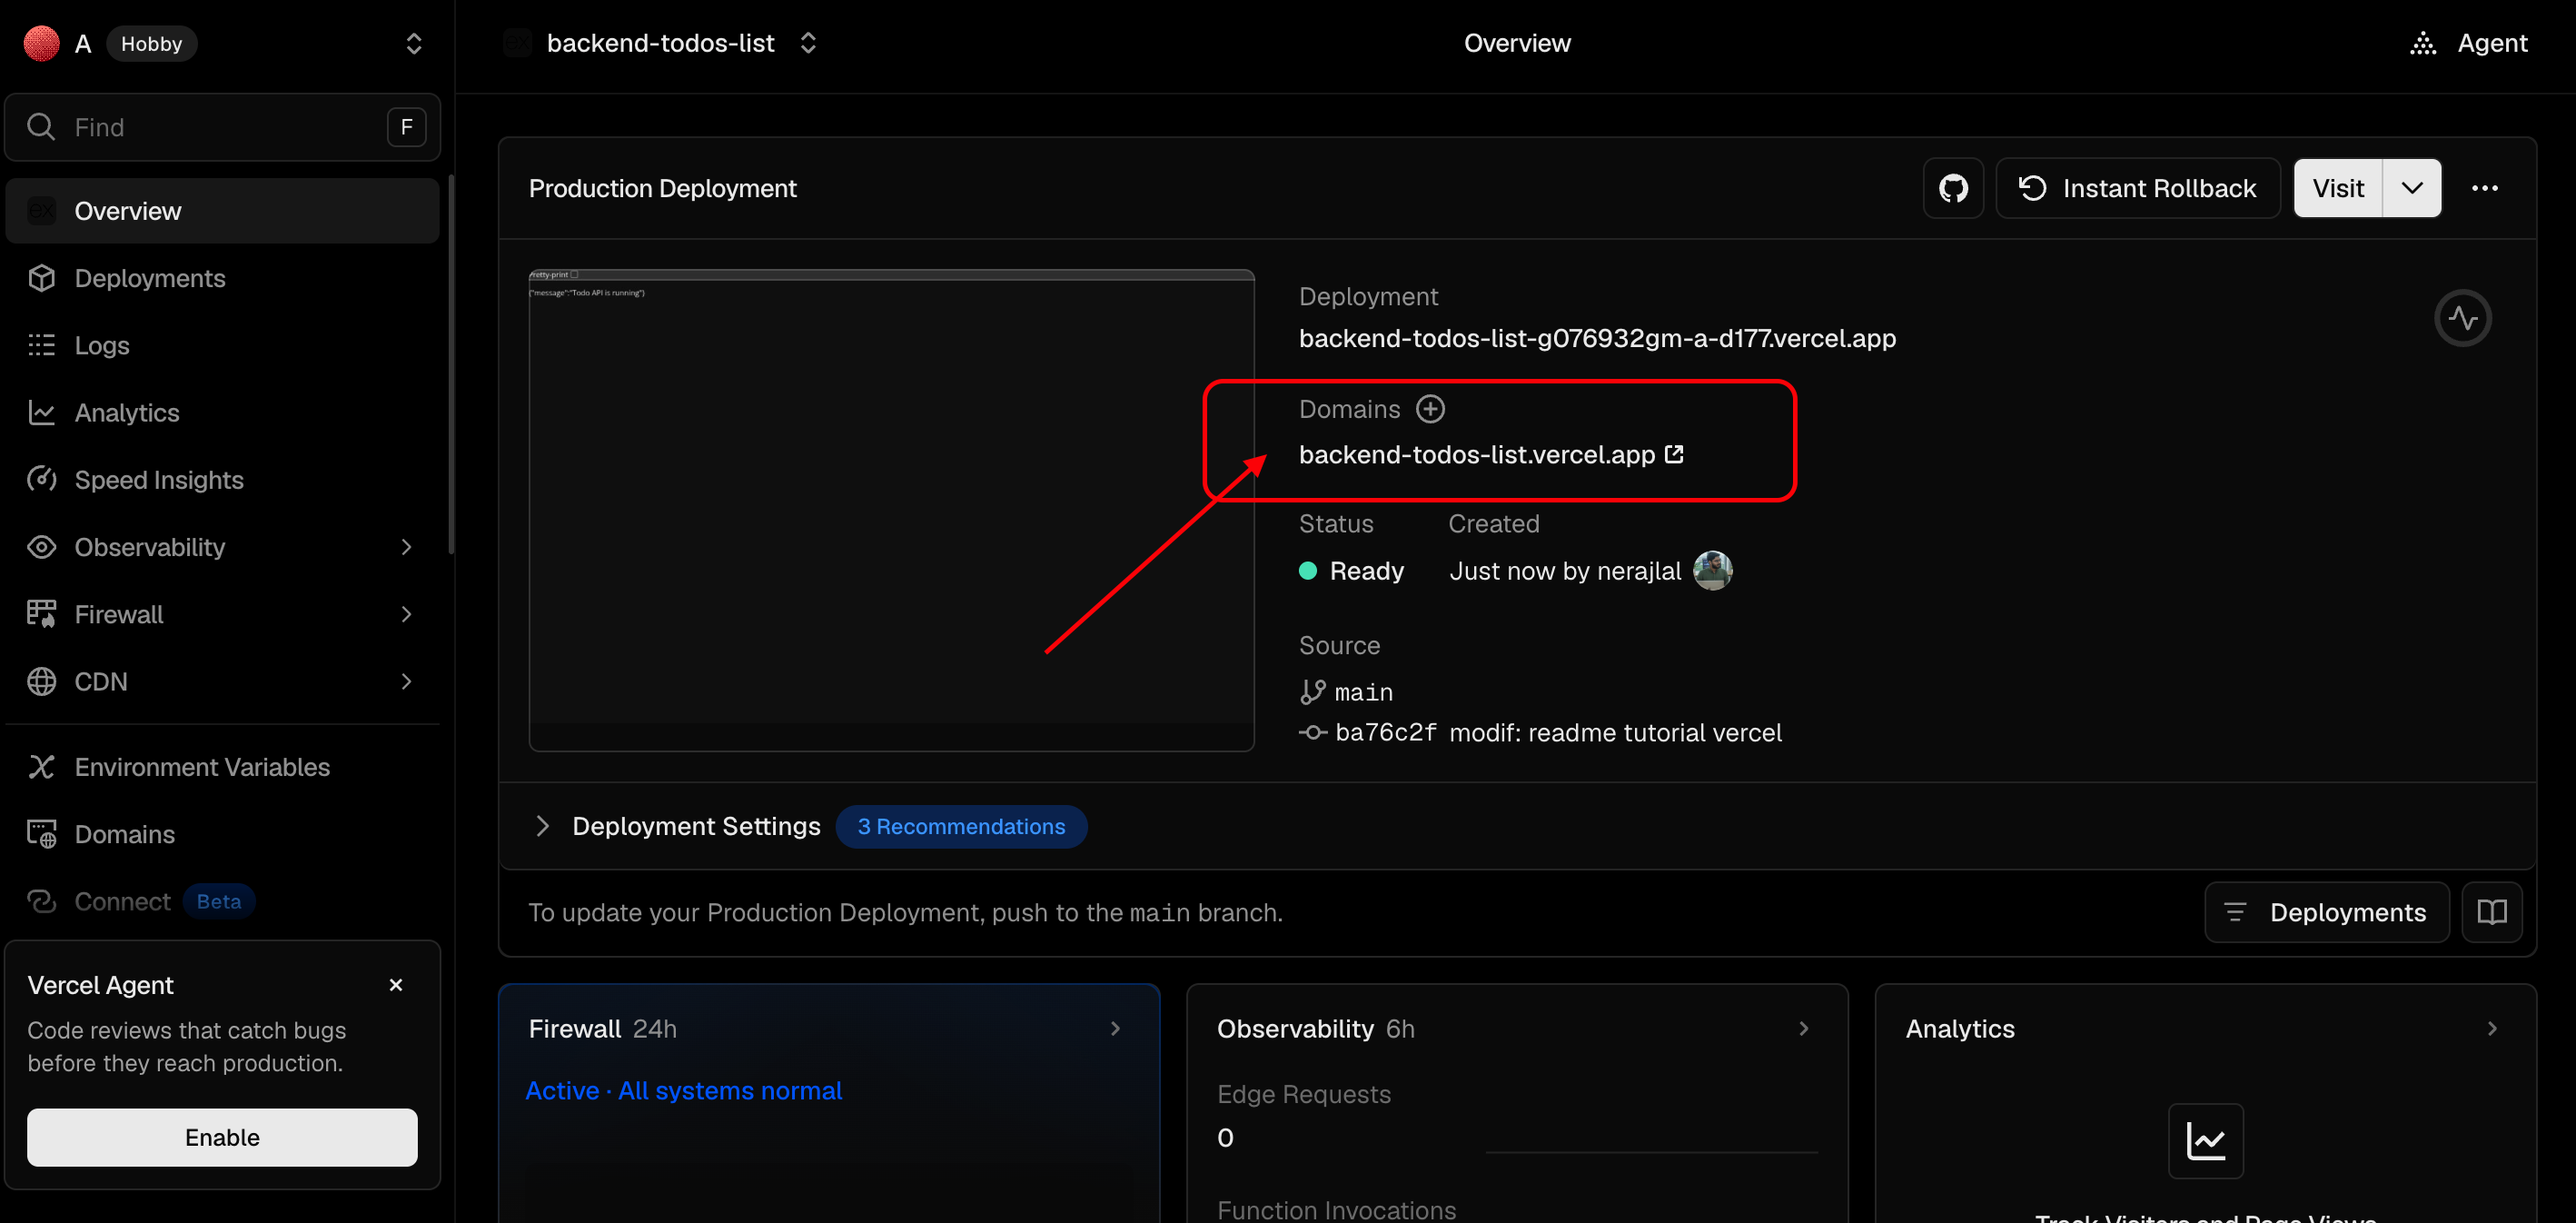Click the Deployments cube icon in sidebar
2576x1223 pixels.
[x=41, y=278]
